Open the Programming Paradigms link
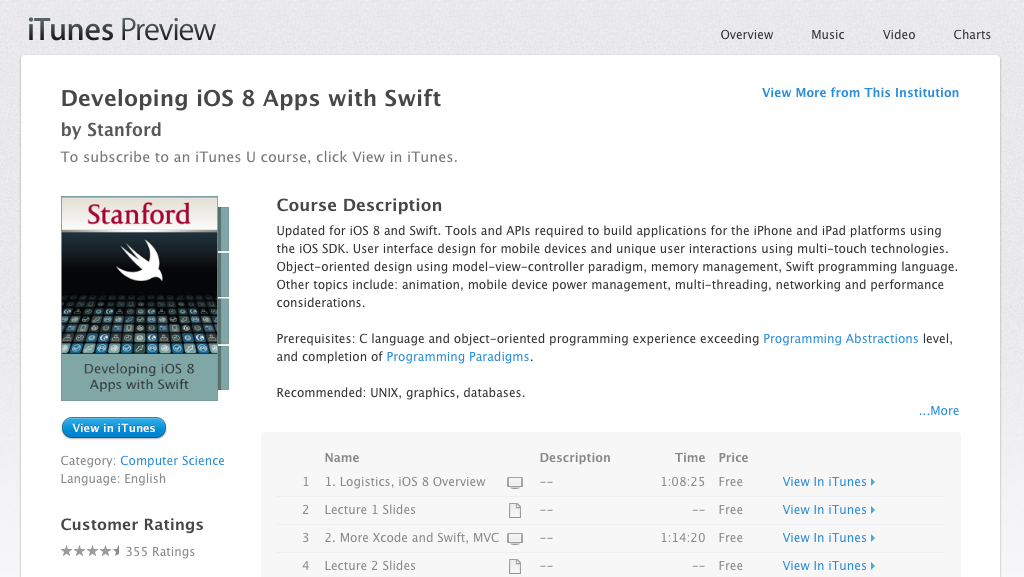The width and height of the screenshot is (1024, 577). [458, 356]
